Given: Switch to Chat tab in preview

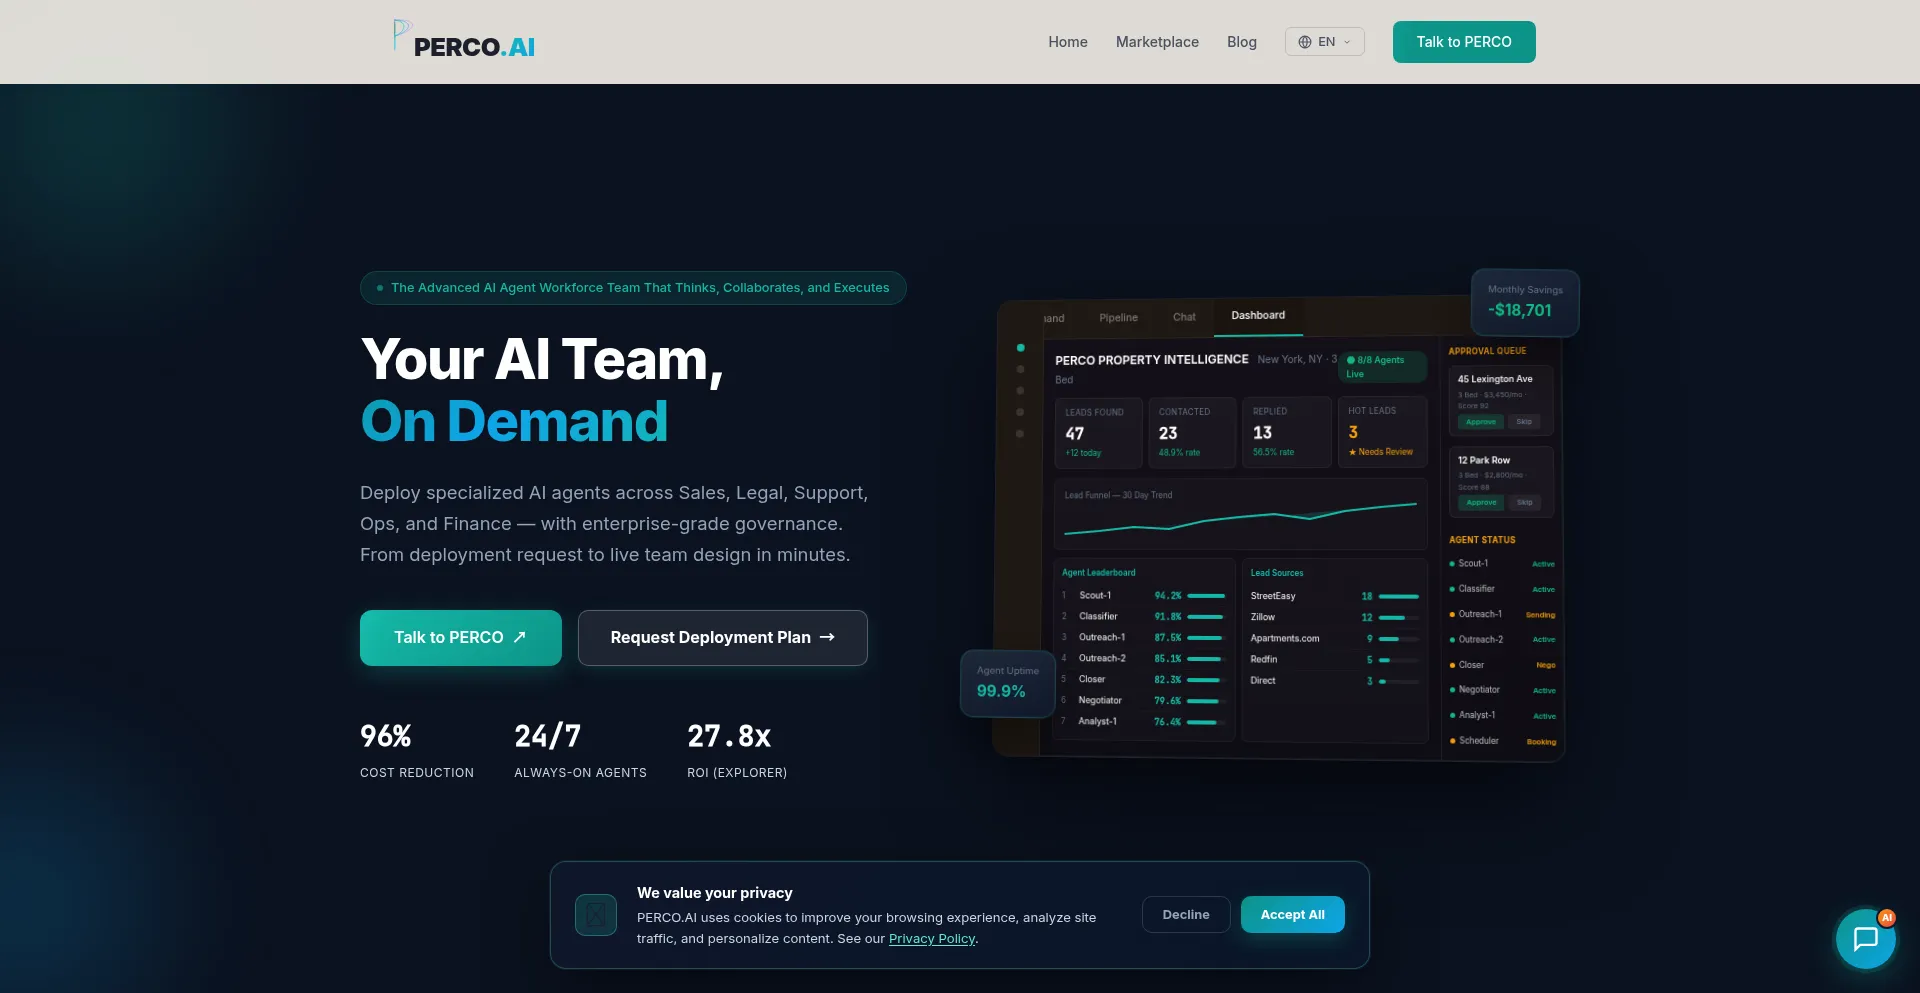Looking at the screenshot, I should click(1184, 317).
